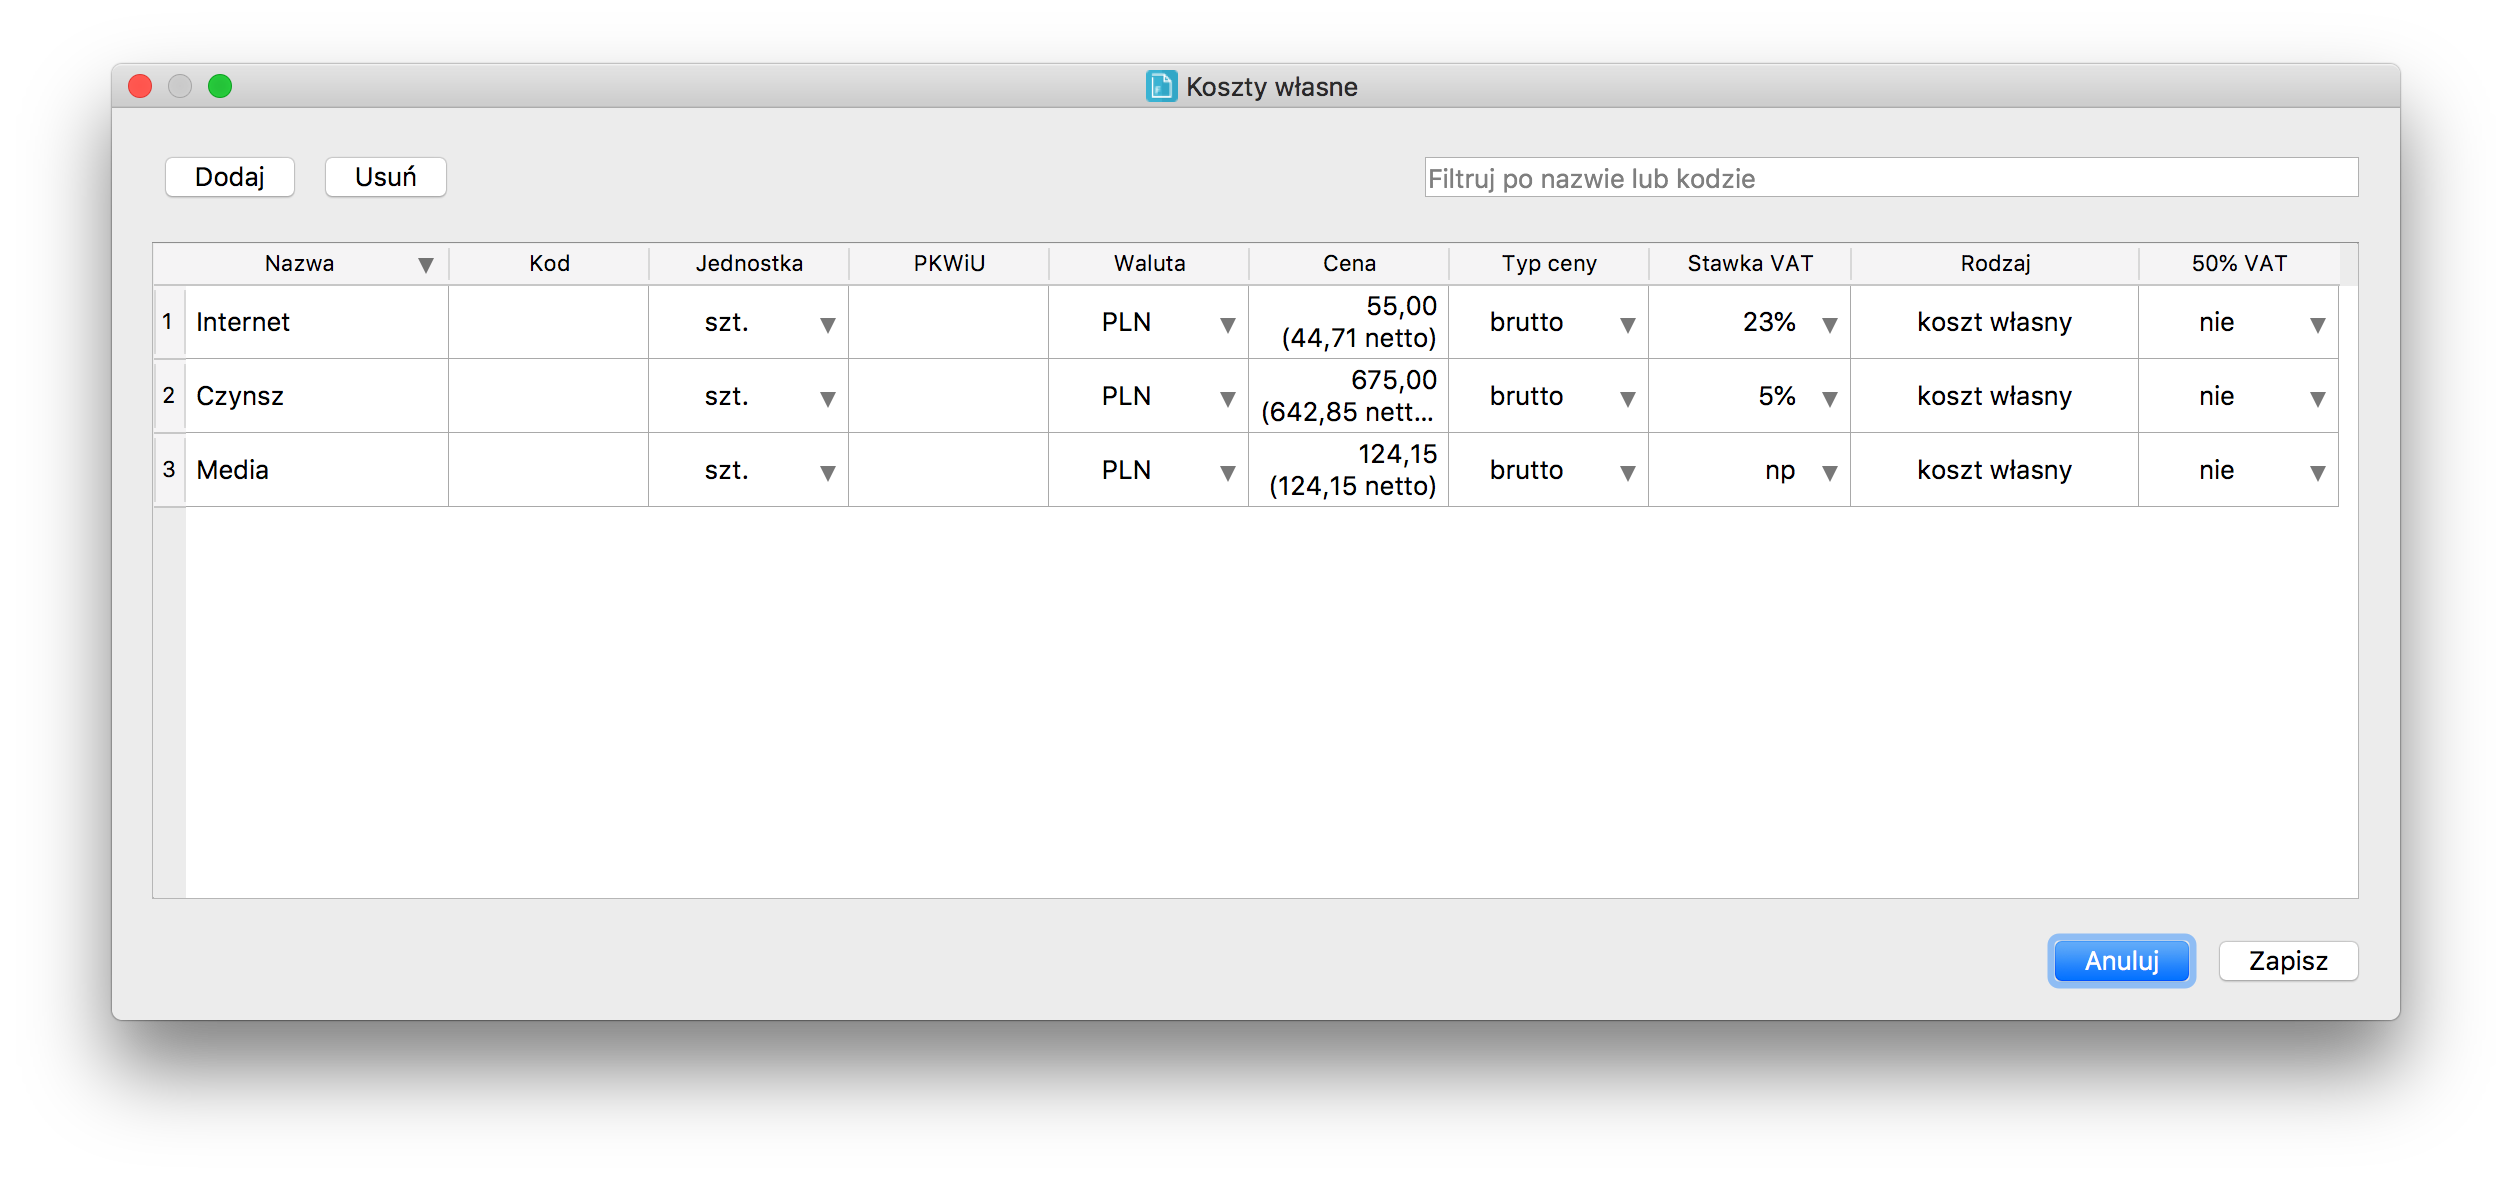Select row number 2 header
2512x1180 pixels.
pyautogui.click(x=169, y=396)
